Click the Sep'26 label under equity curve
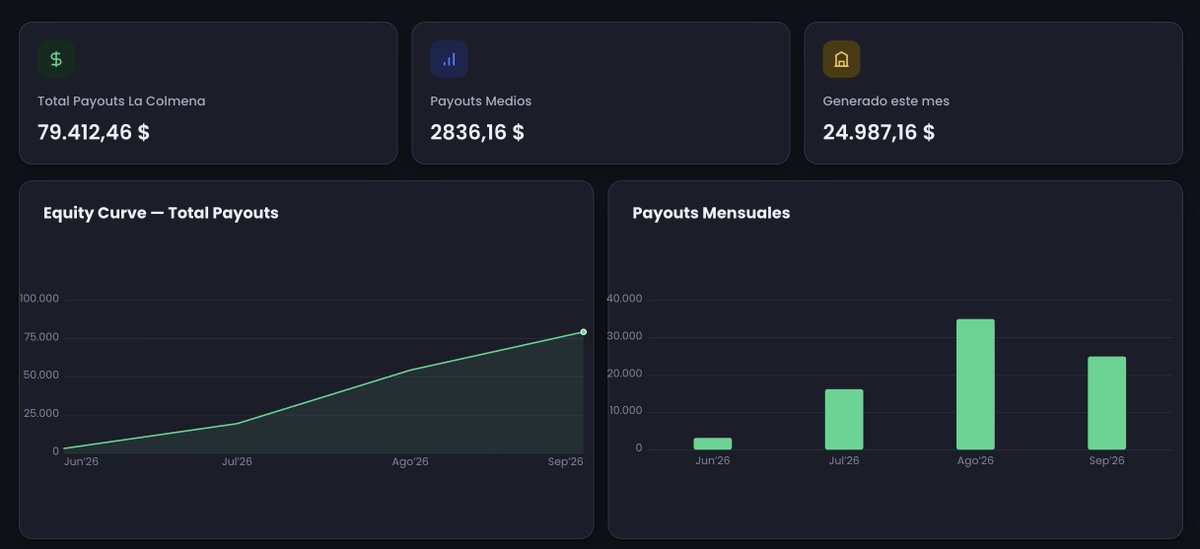This screenshot has height=549, width=1200. pyautogui.click(x=565, y=461)
